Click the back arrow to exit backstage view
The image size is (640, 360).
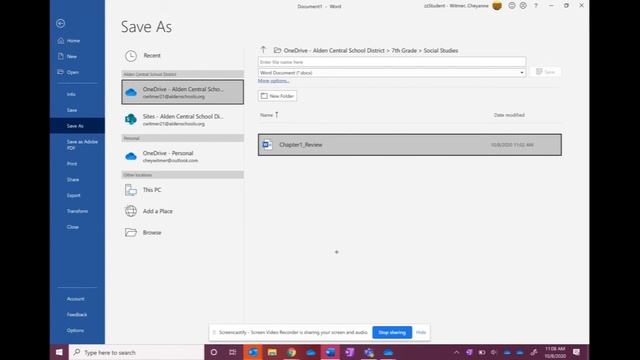[x=60, y=23]
